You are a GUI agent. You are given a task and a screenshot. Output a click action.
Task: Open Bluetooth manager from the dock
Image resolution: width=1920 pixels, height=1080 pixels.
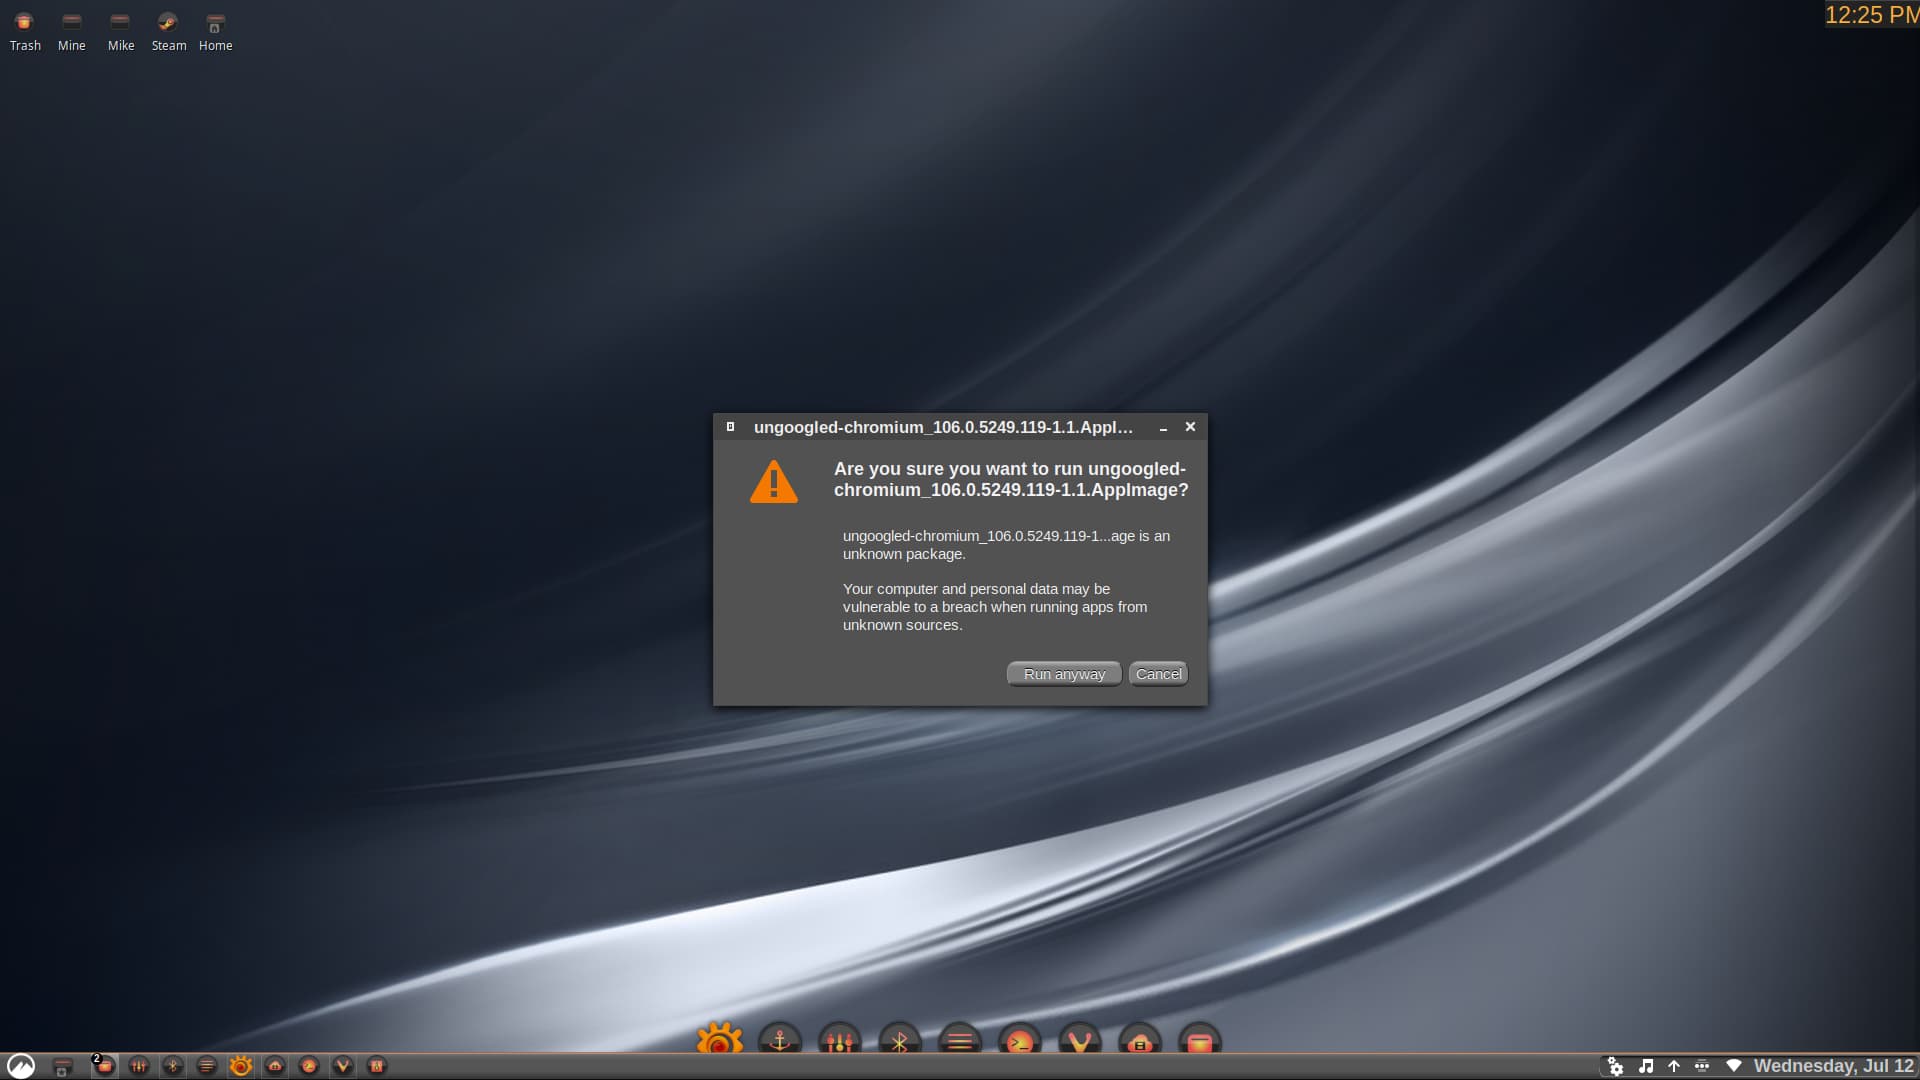click(x=900, y=1040)
